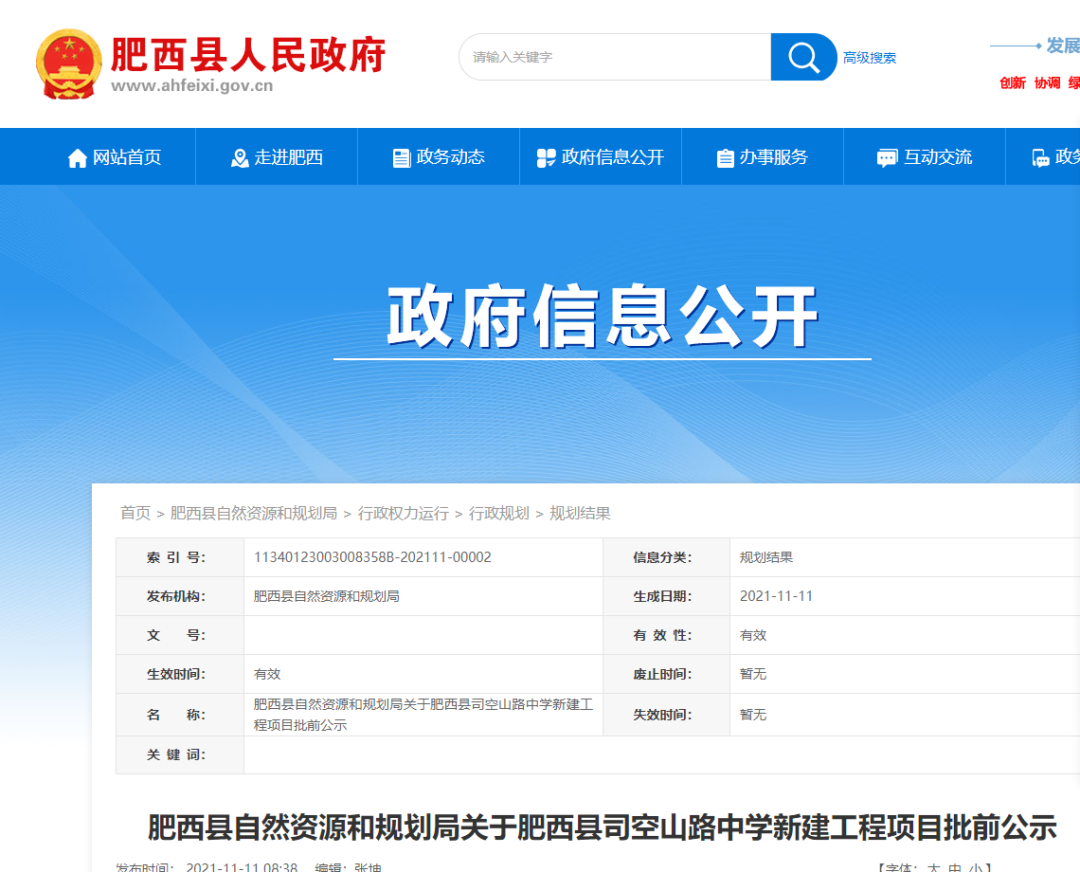Click the chat bubble icon beside 互动交流
1080x872 pixels.
(x=886, y=158)
